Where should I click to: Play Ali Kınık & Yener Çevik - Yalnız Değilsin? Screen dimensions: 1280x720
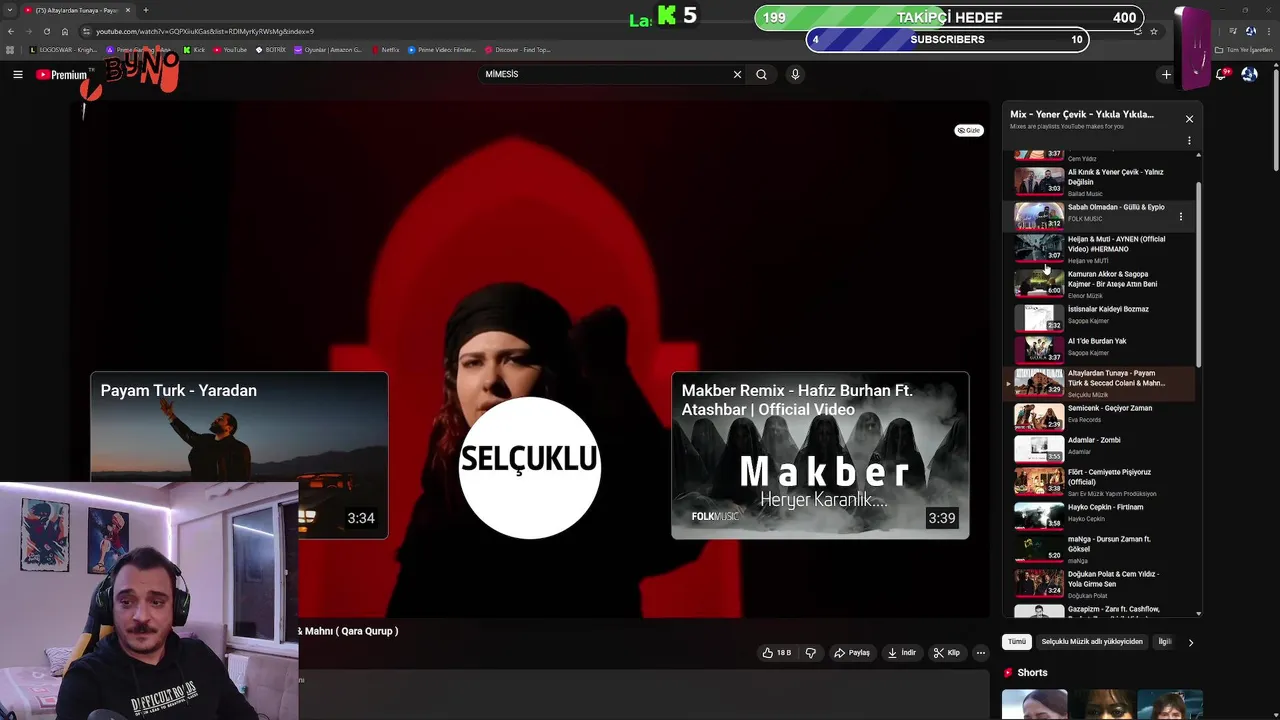(x=1099, y=181)
